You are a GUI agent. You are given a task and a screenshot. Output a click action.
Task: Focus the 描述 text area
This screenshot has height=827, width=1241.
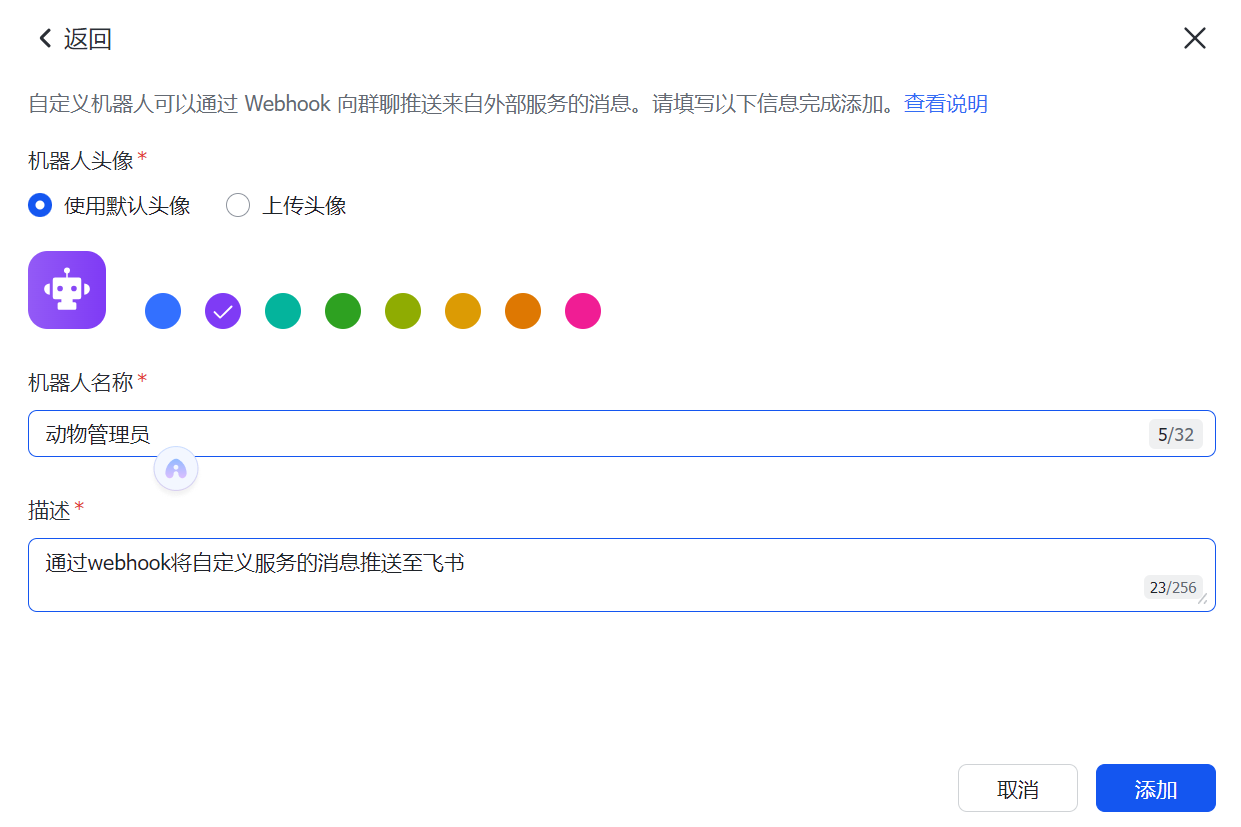pos(621,575)
